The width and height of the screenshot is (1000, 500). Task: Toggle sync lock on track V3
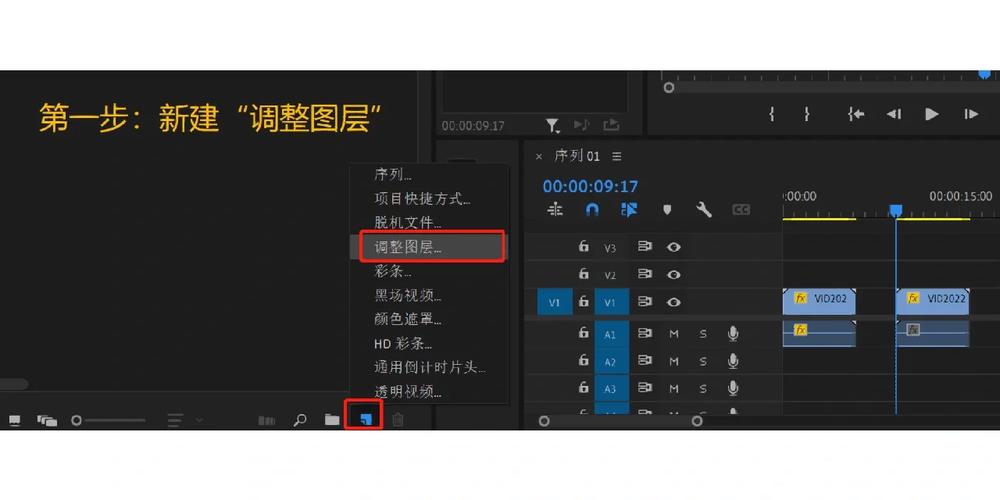click(x=645, y=247)
